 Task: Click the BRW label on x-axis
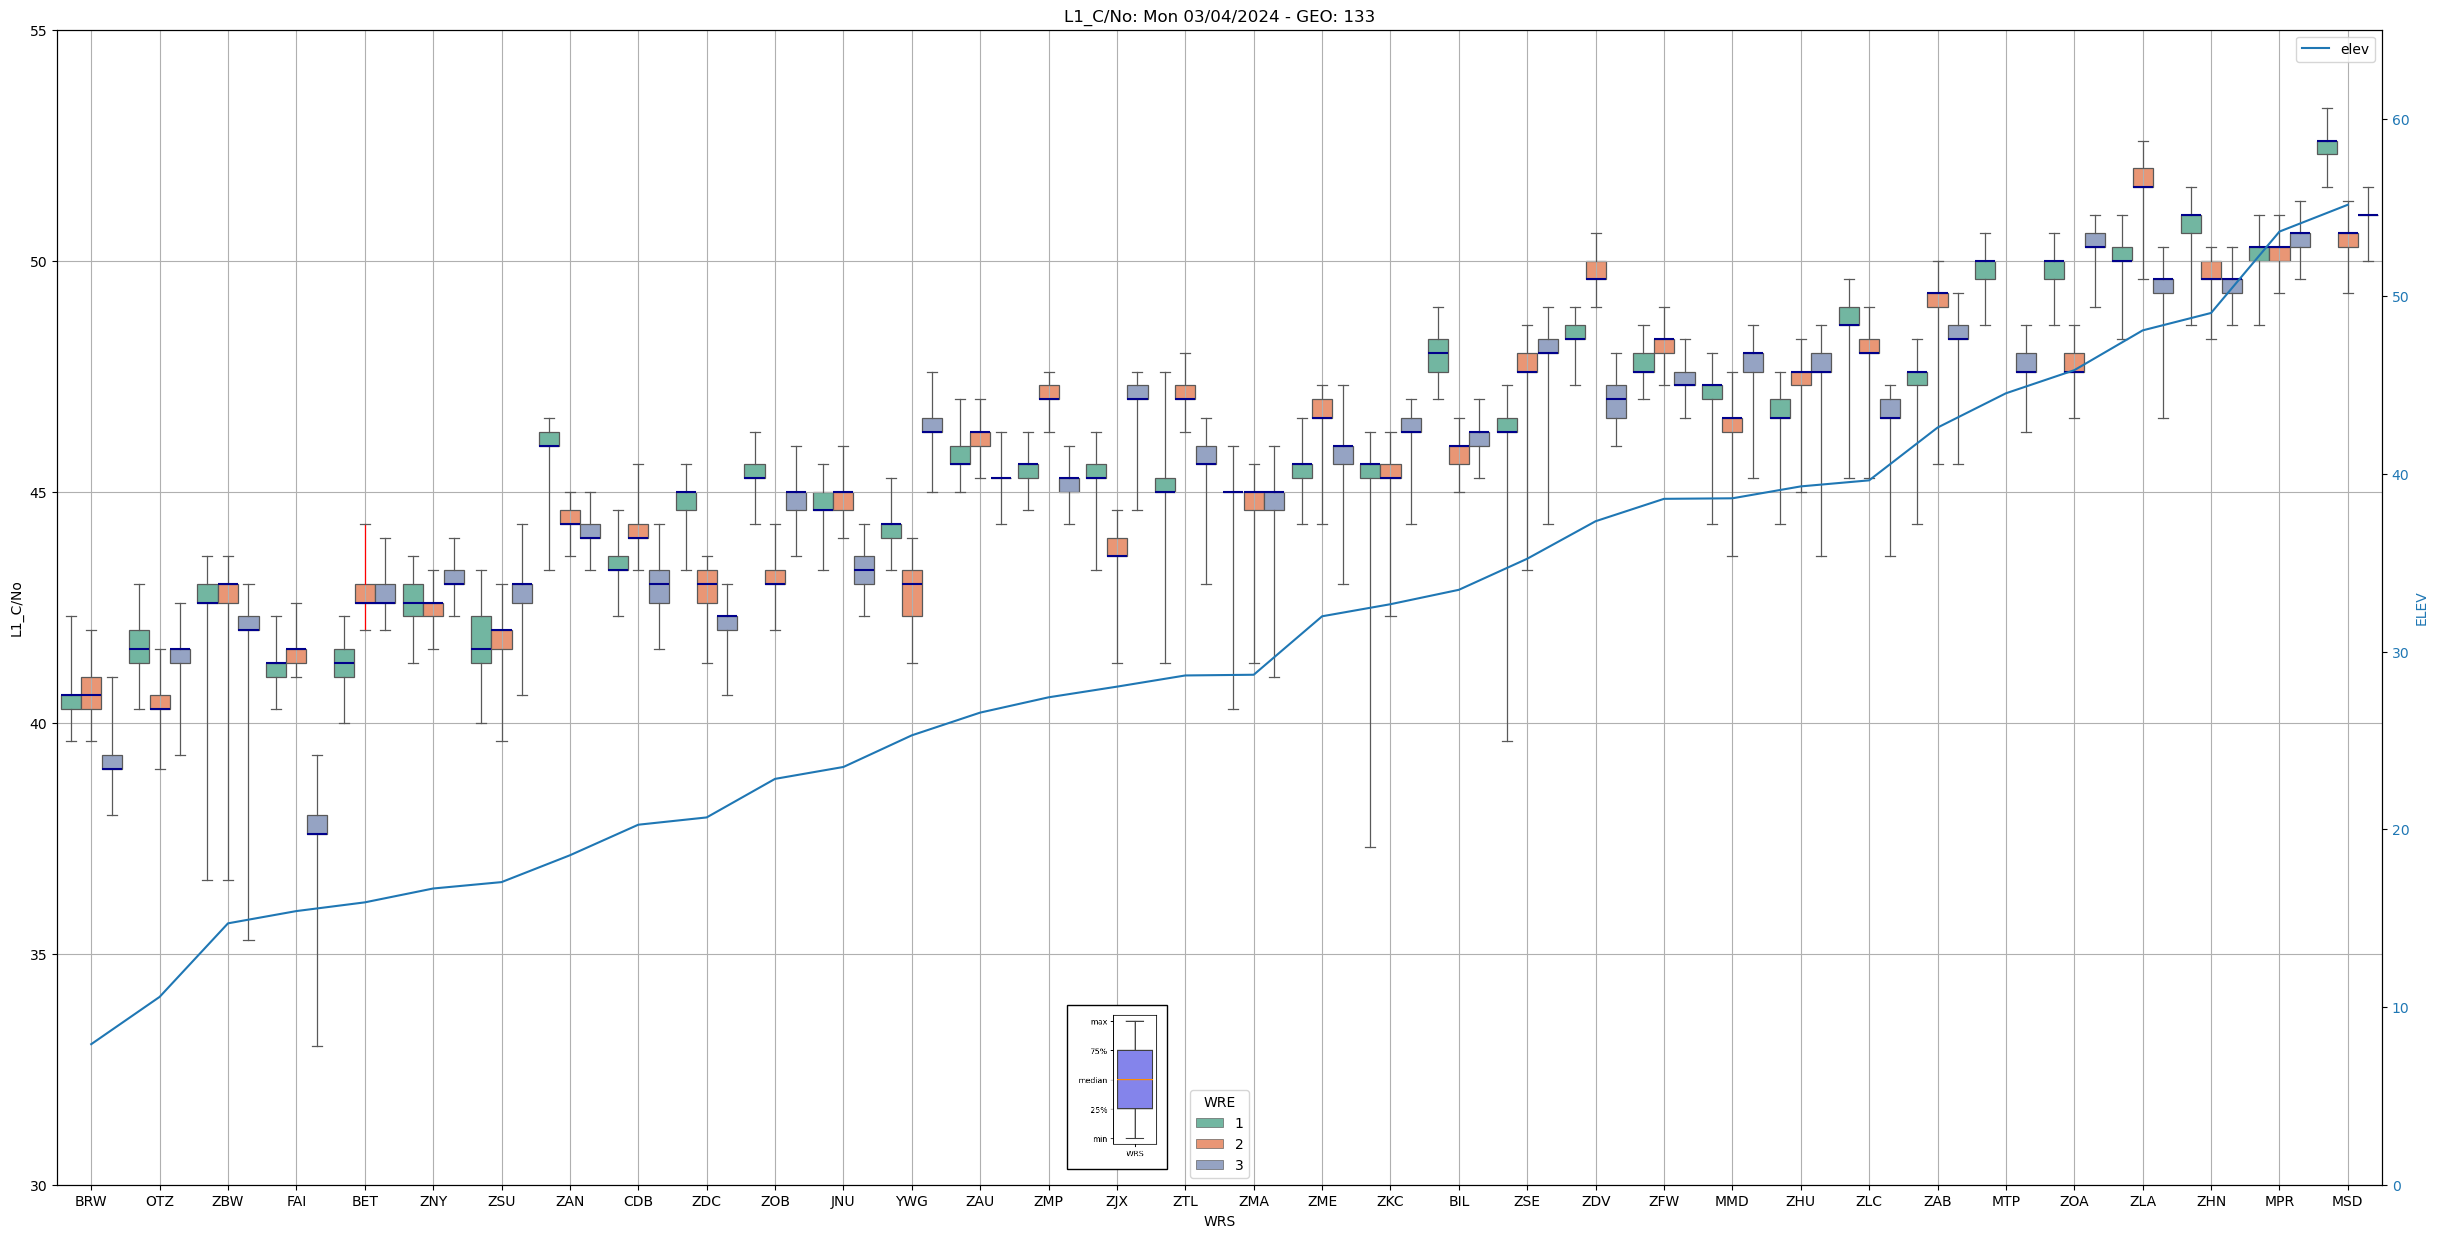pyautogui.click(x=91, y=1201)
